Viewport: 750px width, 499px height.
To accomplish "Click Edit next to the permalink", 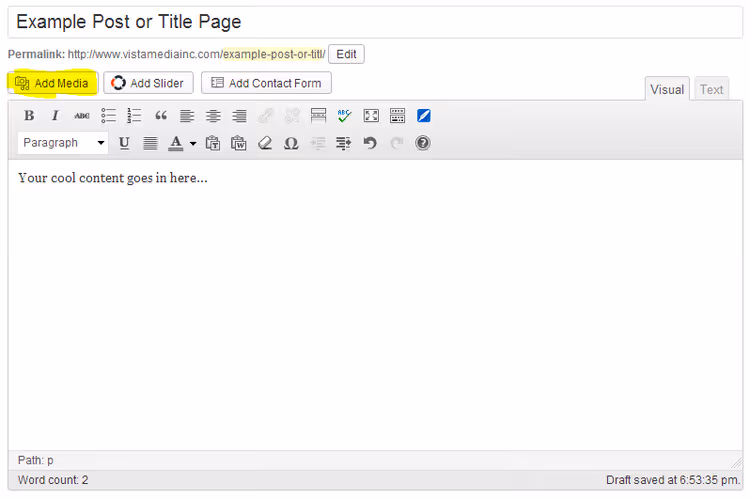I will [346, 54].
